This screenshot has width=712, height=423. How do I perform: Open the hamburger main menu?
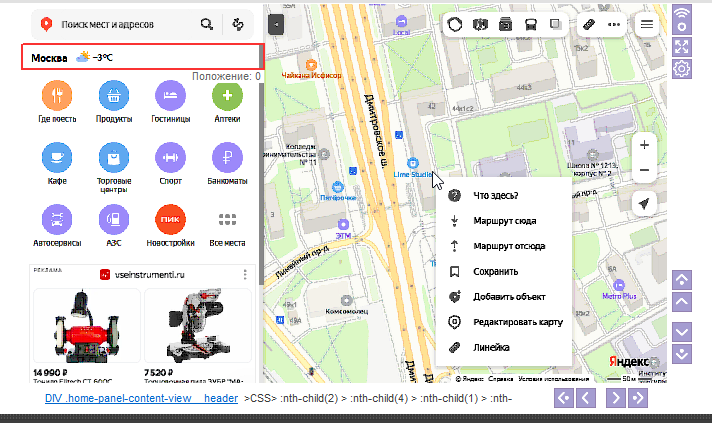coord(647,24)
